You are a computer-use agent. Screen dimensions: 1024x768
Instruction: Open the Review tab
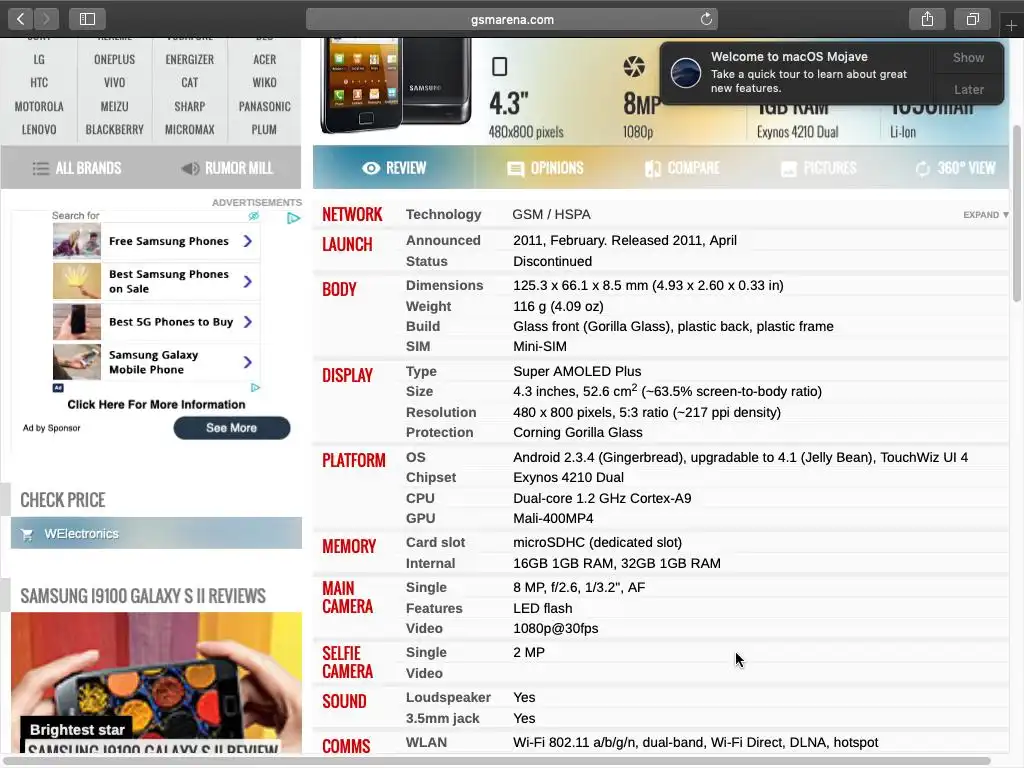pos(394,168)
